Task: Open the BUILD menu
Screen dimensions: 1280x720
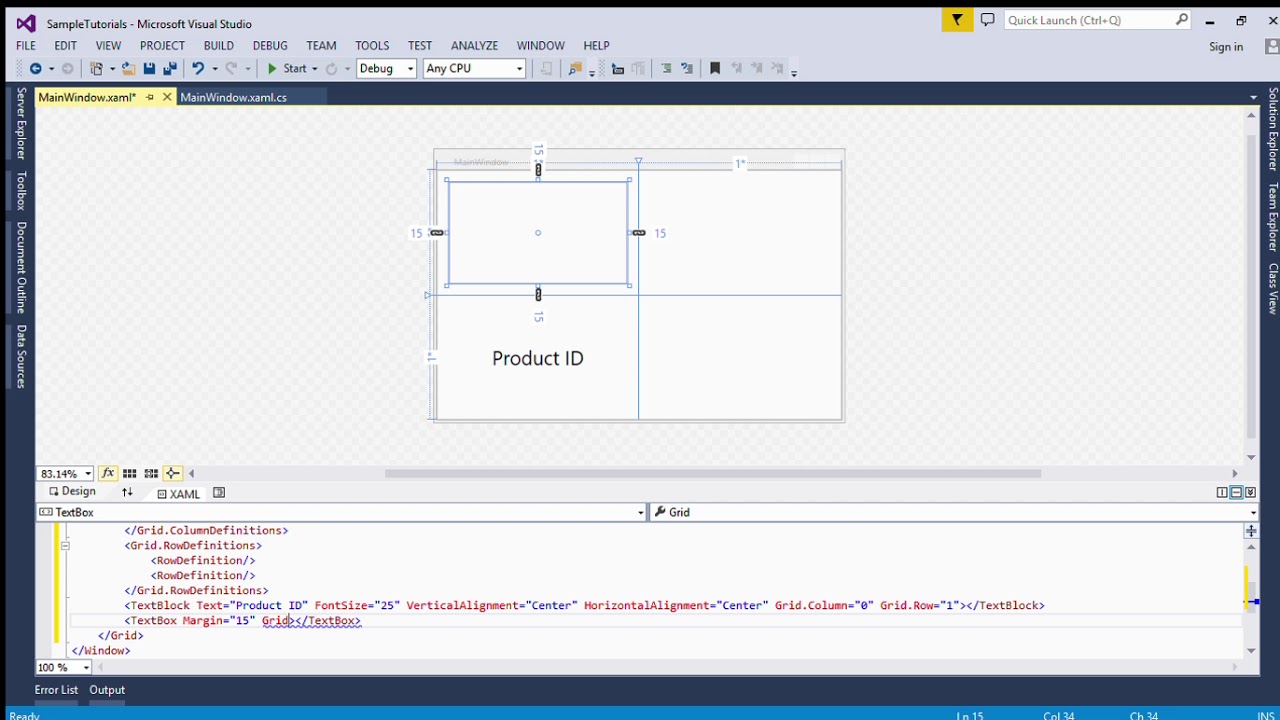Action: tap(219, 45)
